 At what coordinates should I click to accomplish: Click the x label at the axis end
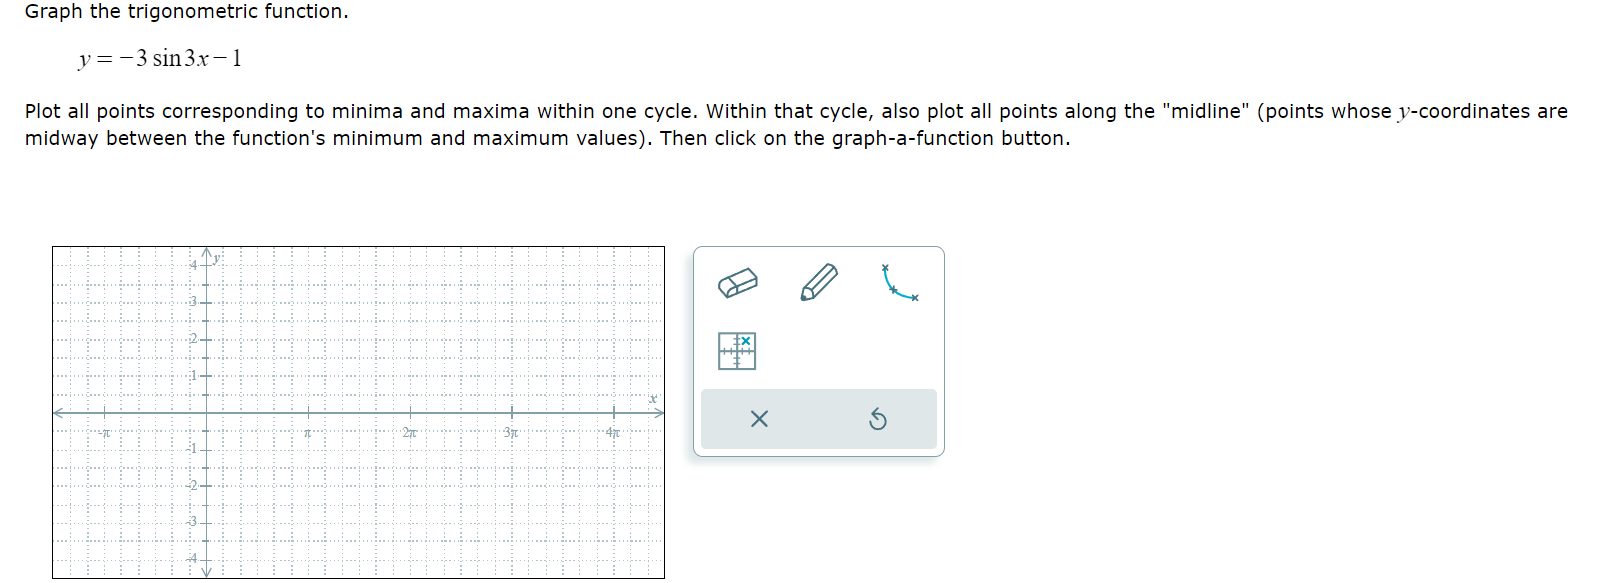(651, 398)
